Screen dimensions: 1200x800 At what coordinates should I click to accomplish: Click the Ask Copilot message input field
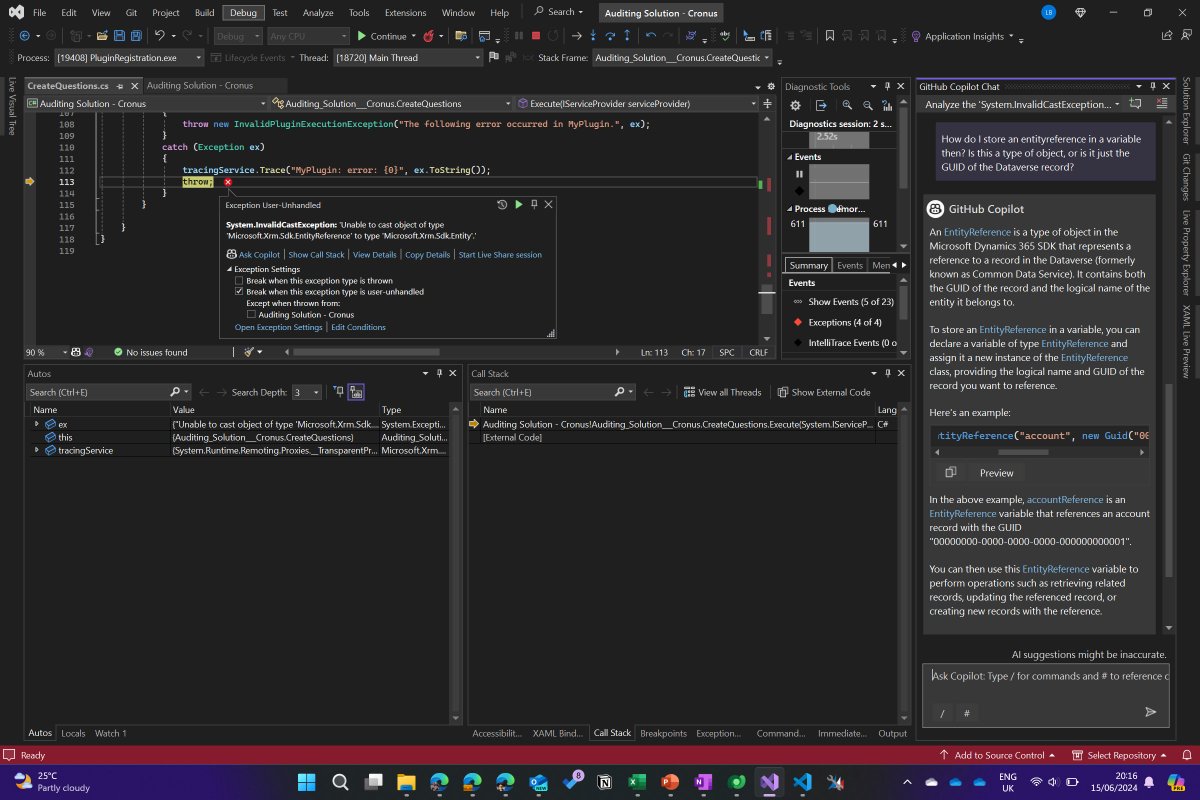click(1045, 676)
